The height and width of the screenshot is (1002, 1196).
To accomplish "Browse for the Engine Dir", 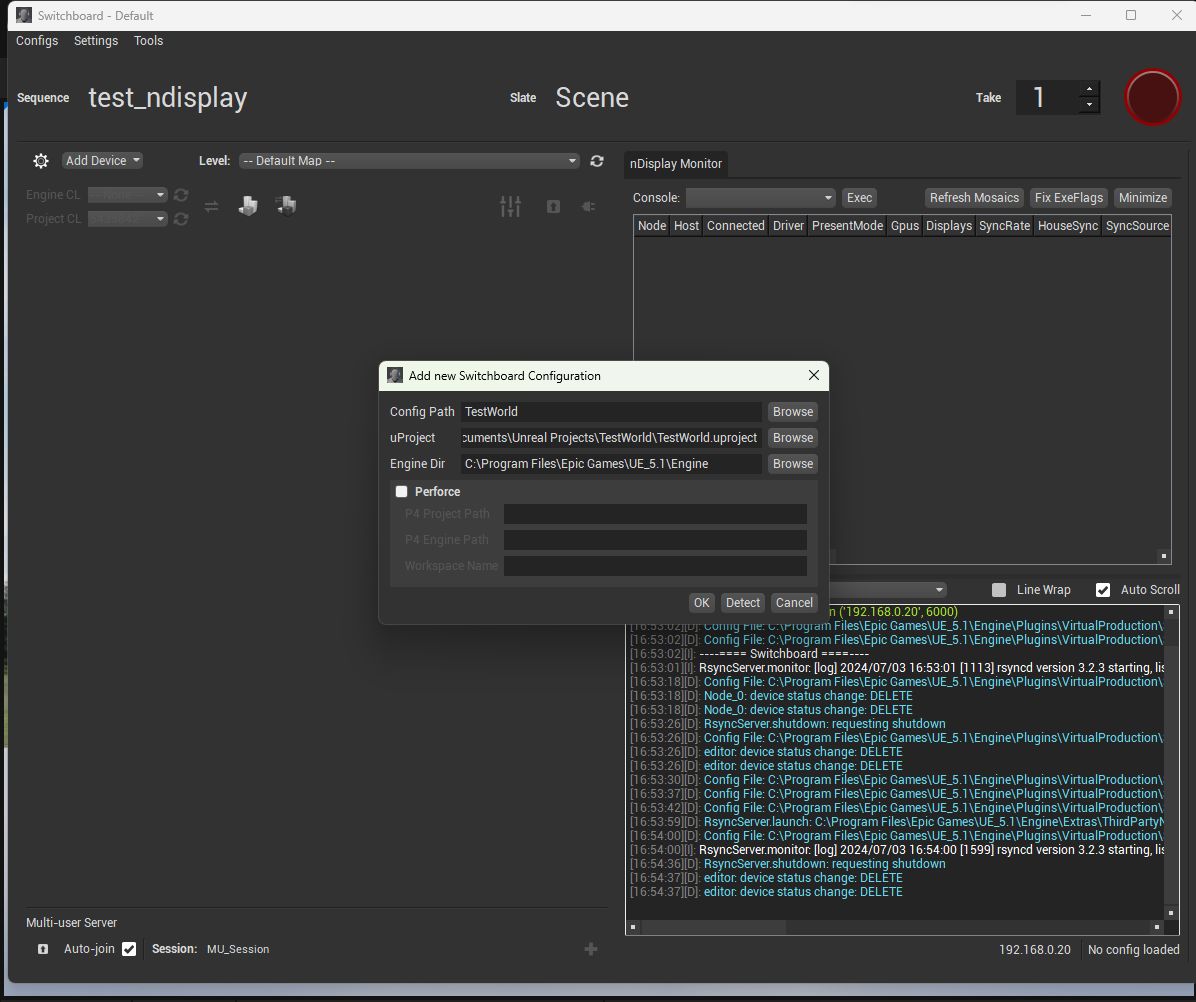I will [x=793, y=464].
